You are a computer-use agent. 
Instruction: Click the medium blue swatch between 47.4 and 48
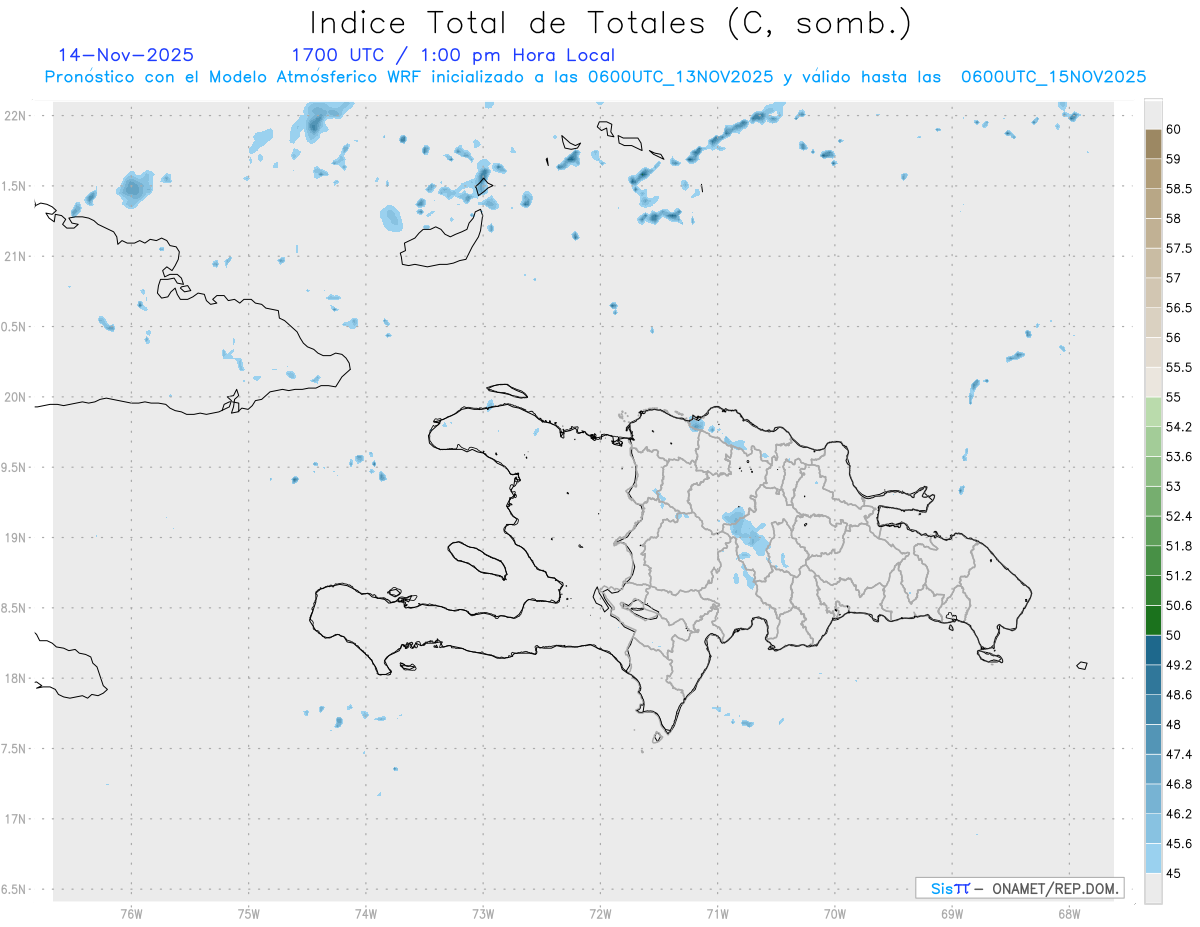pyautogui.click(x=1153, y=740)
